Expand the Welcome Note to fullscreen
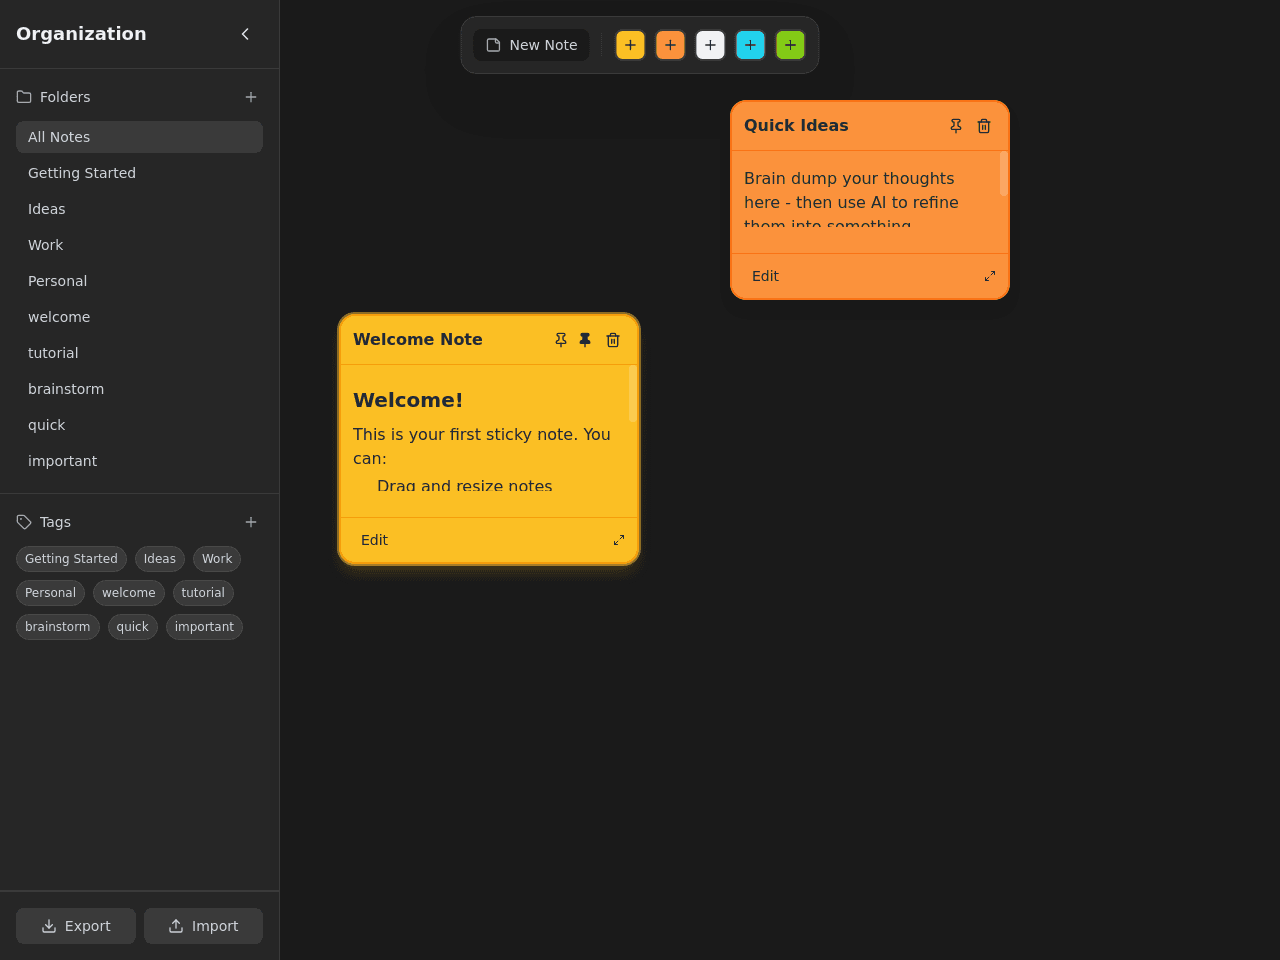Screen dimensions: 1280x960 [619, 540]
